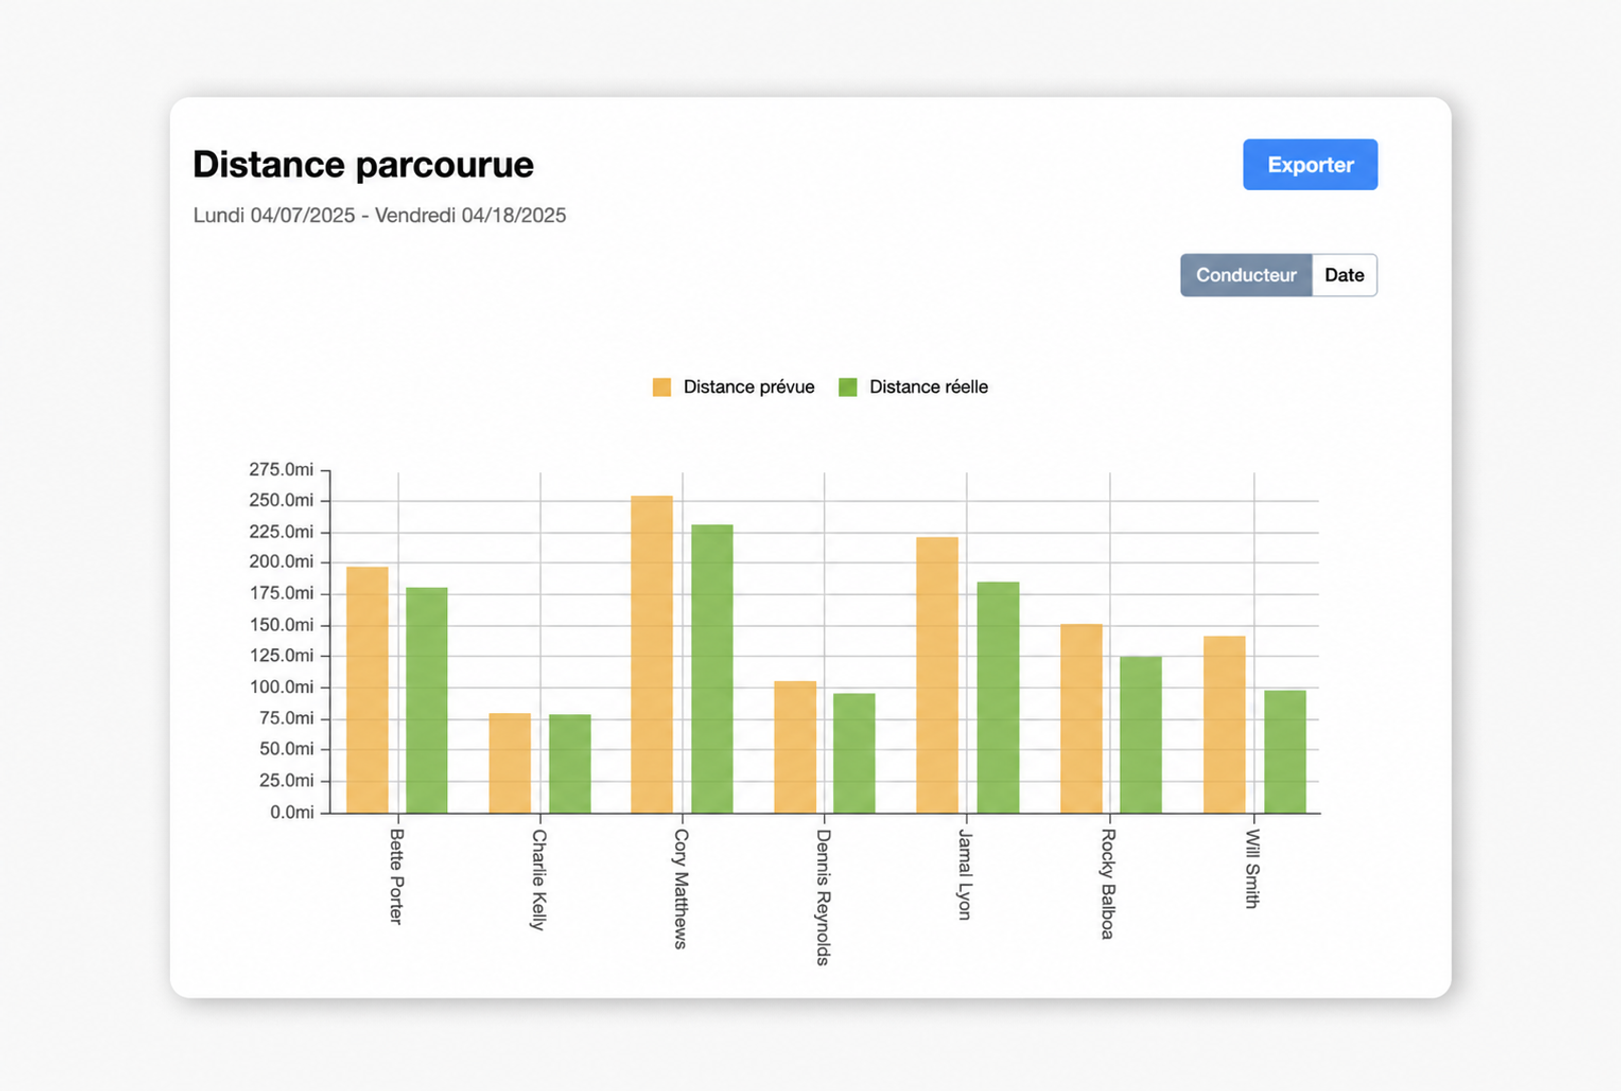Select Charlie Kelly's orange planned bar
This screenshot has width=1621, height=1091.
coord(510,763)
